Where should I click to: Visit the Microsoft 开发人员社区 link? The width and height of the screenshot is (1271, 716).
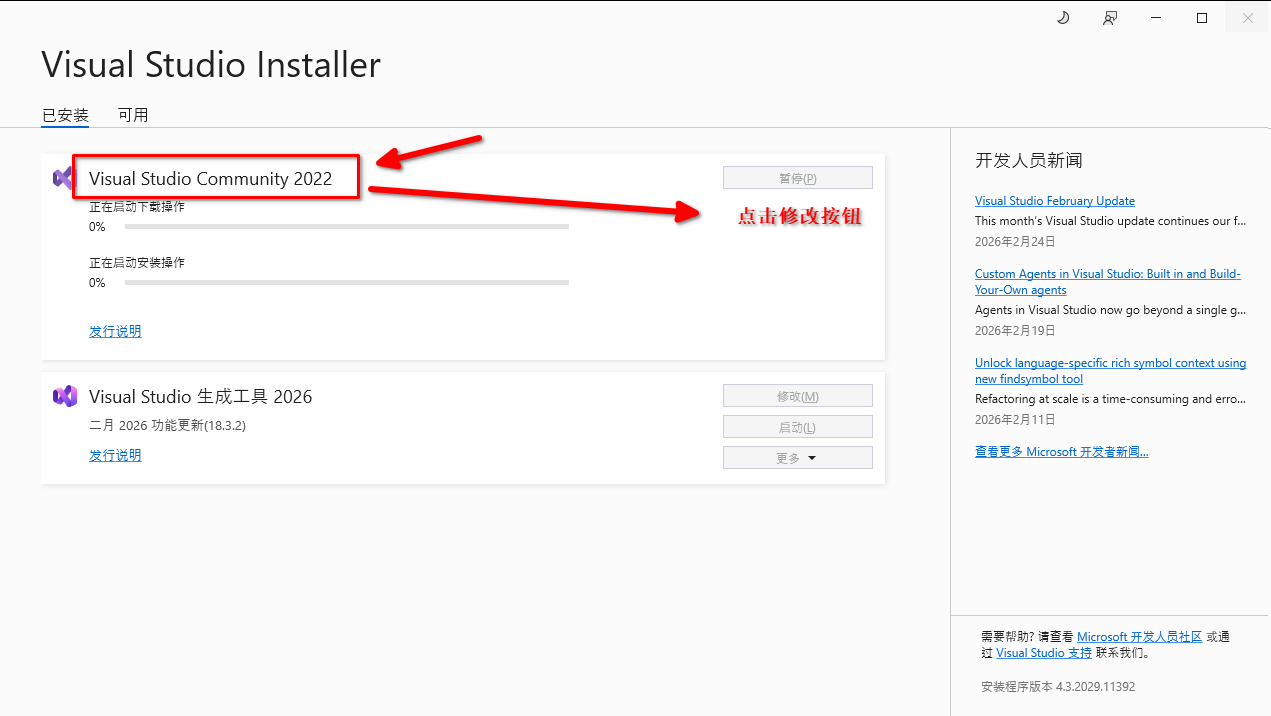[1139, 637]
